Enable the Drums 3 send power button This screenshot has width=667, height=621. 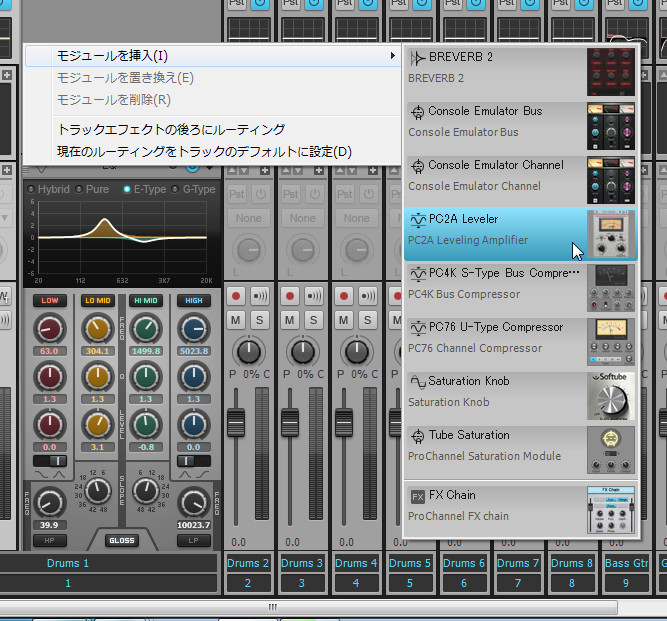(x=315, y=194)
